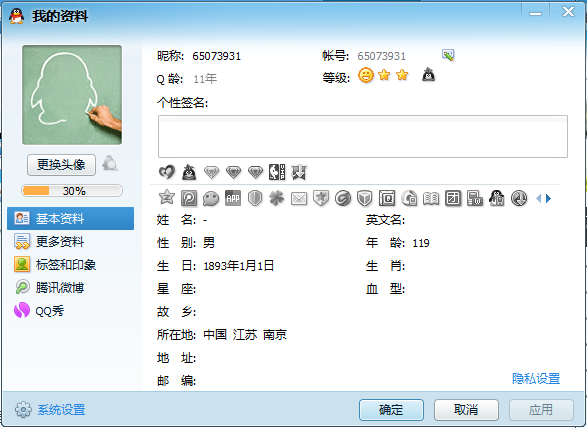Open the 系统设置 link
The height and width of the screenshot is (428, 587).
pyautogui.click(x=61, y=410)
